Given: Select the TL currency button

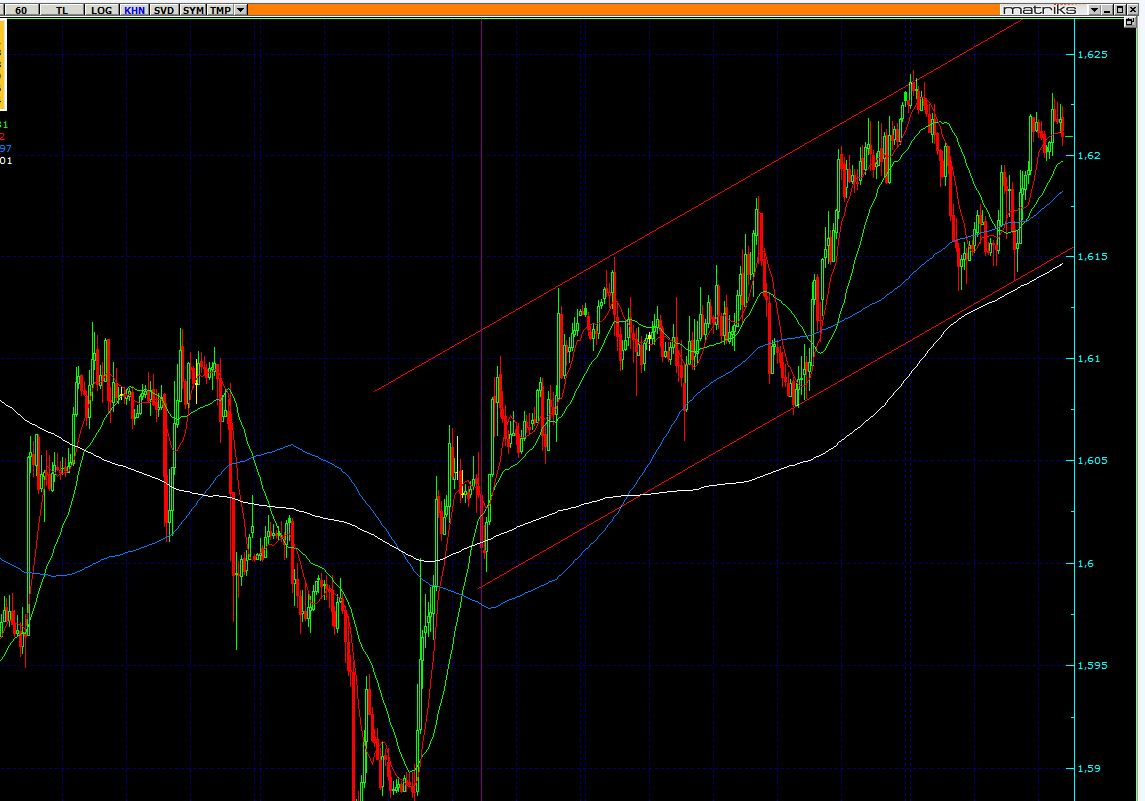Looking at the screenshot, I should point(63,9).
